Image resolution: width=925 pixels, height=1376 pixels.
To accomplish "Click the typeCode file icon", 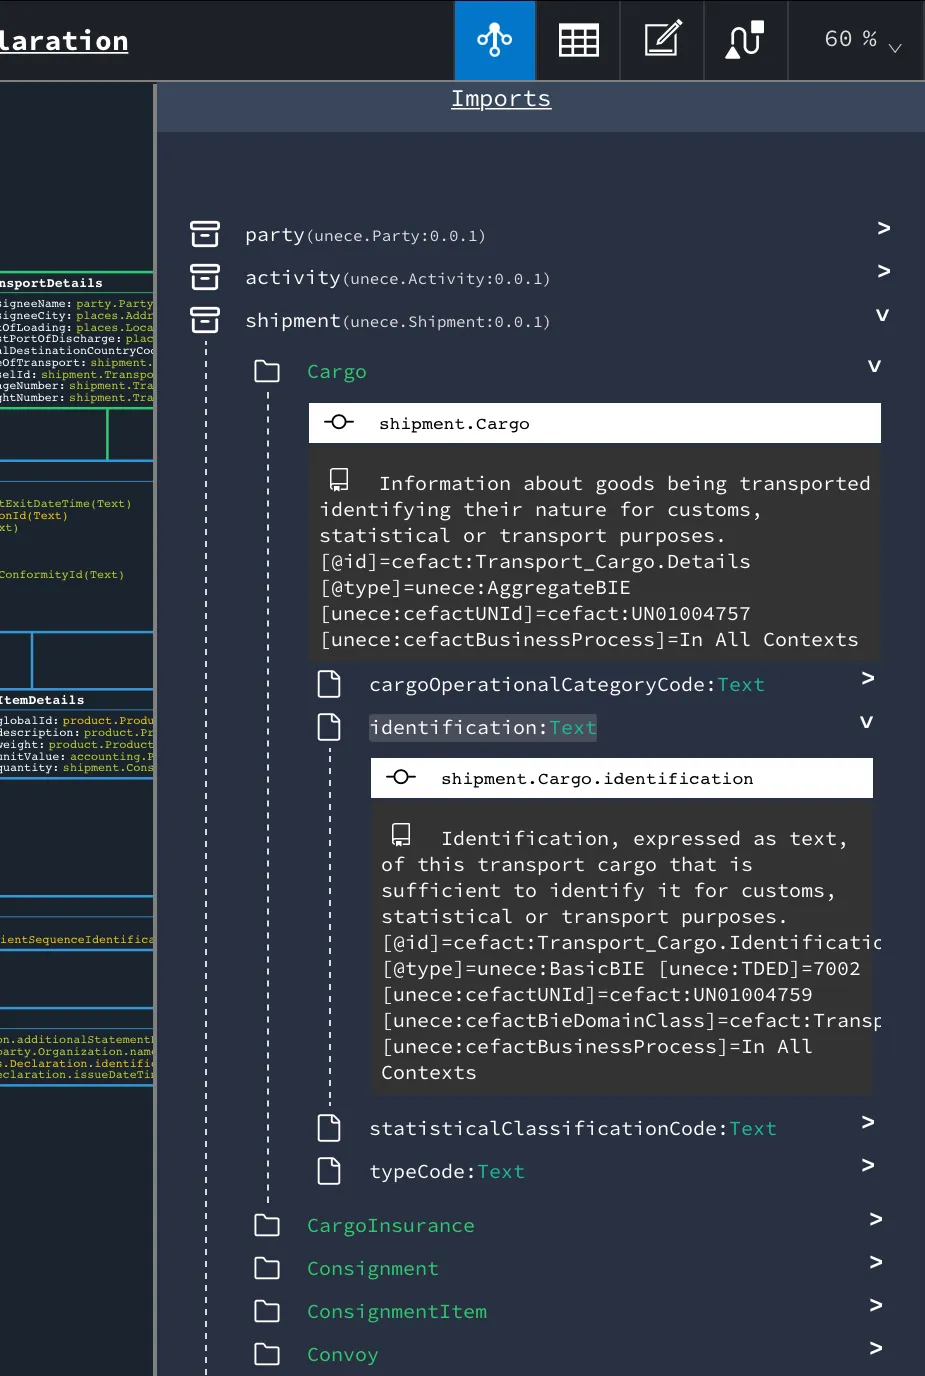I will 329,1171.
